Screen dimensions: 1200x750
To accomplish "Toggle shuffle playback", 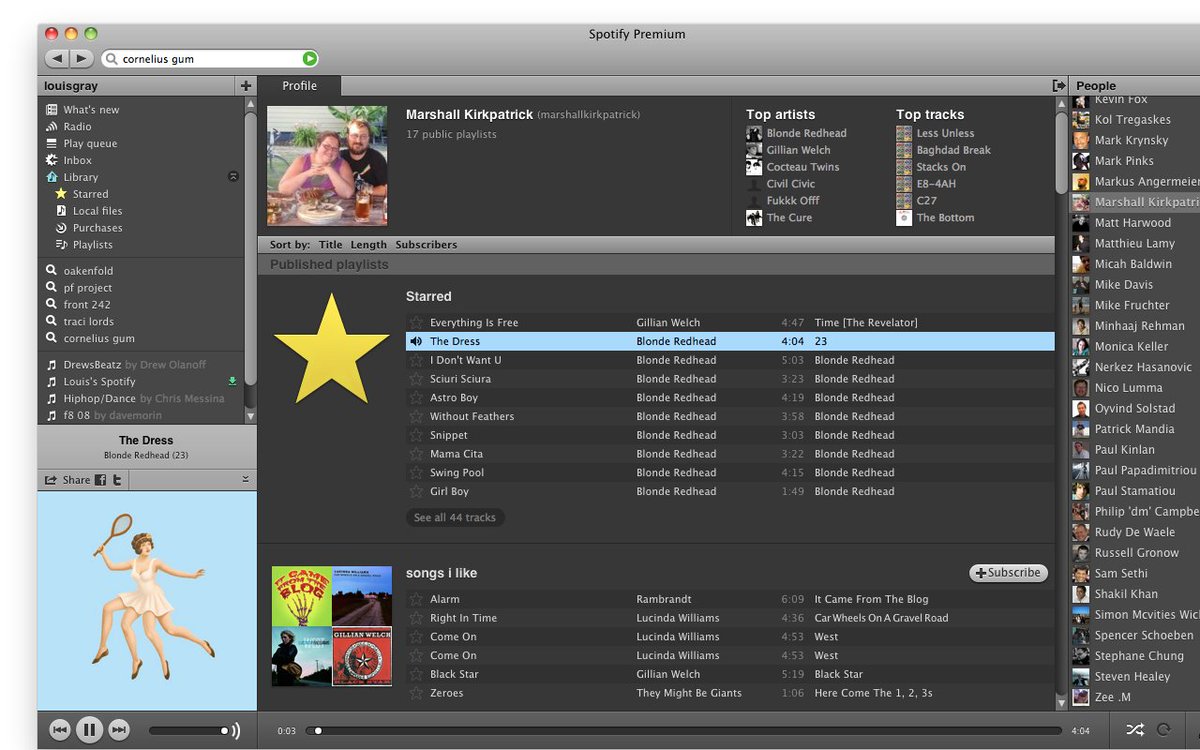I will [1135, 730].
